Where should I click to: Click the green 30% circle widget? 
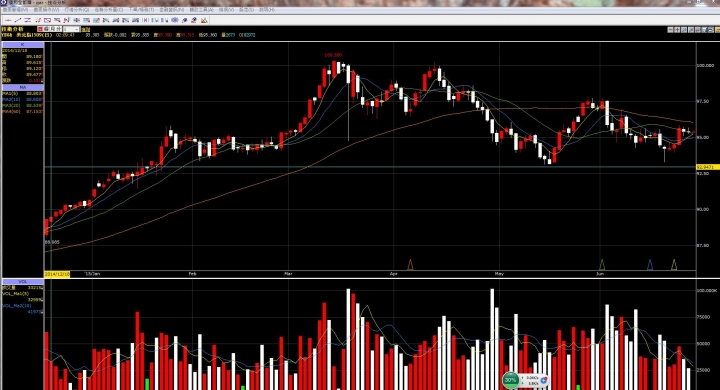511,380
